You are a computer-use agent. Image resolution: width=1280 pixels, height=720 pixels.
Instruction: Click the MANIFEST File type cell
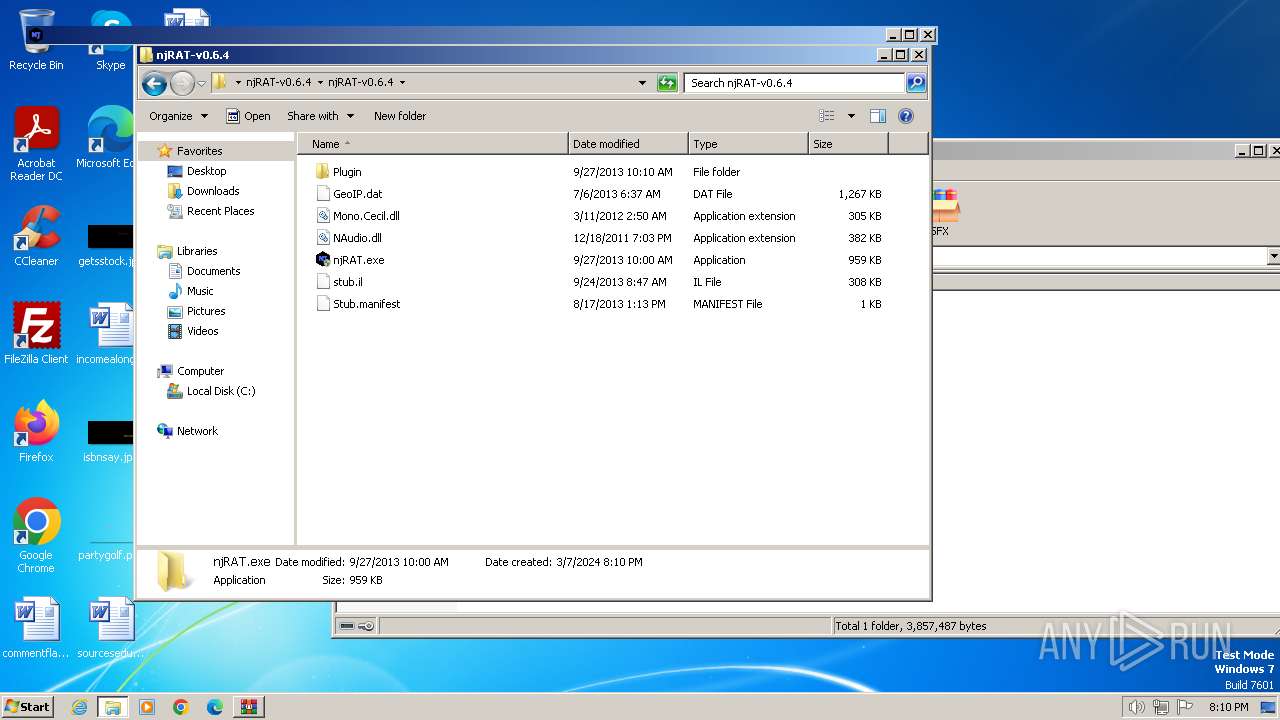point(727,304)
